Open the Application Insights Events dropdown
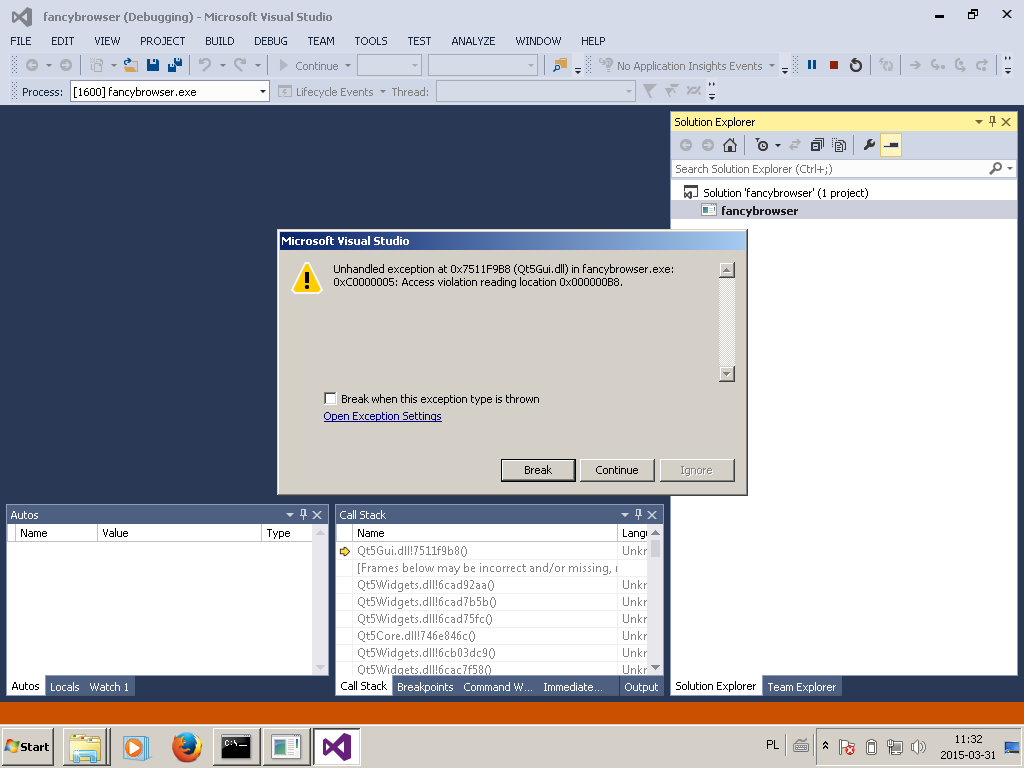1024x768 pixels. 772,65
